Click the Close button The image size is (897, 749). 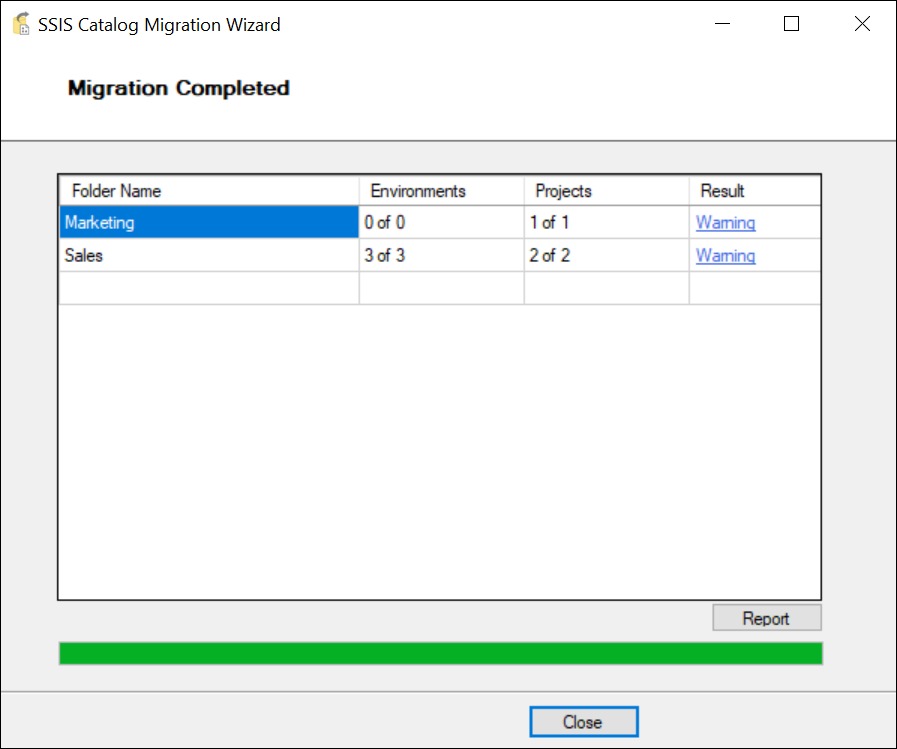[x=583, y=721]
